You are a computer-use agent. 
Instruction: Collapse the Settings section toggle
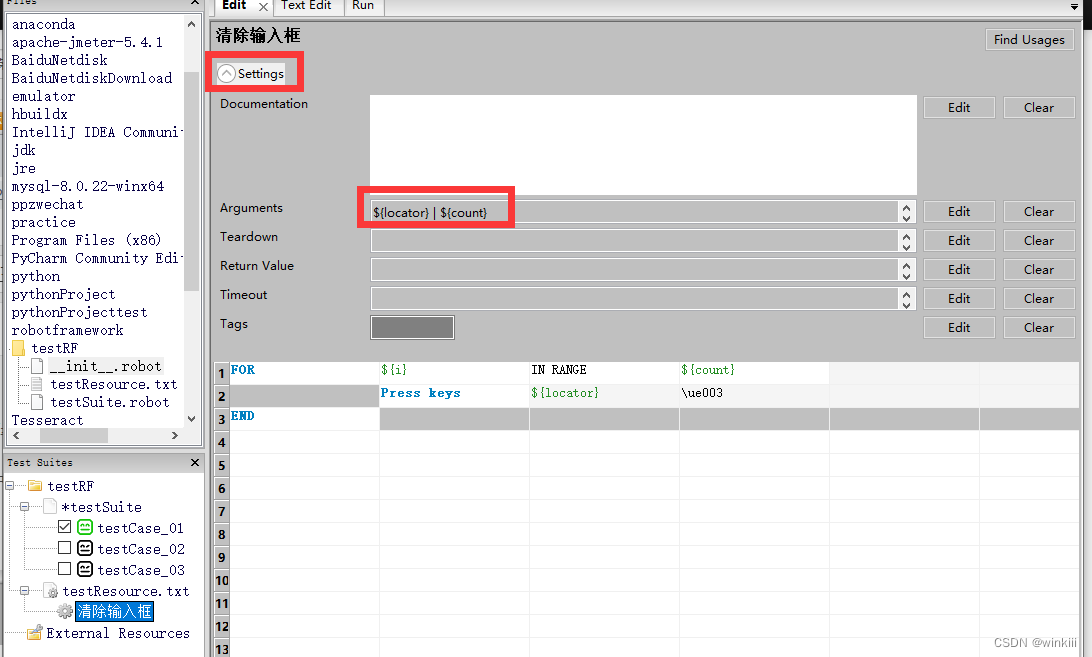[x=226, y=73]
